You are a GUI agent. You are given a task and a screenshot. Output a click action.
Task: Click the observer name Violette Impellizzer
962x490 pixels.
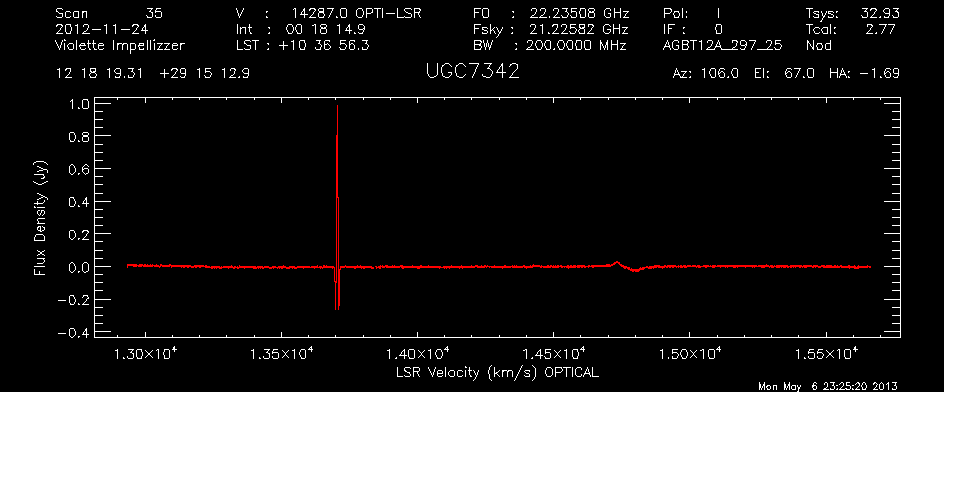pyautogui.click(x=120, y=45)
